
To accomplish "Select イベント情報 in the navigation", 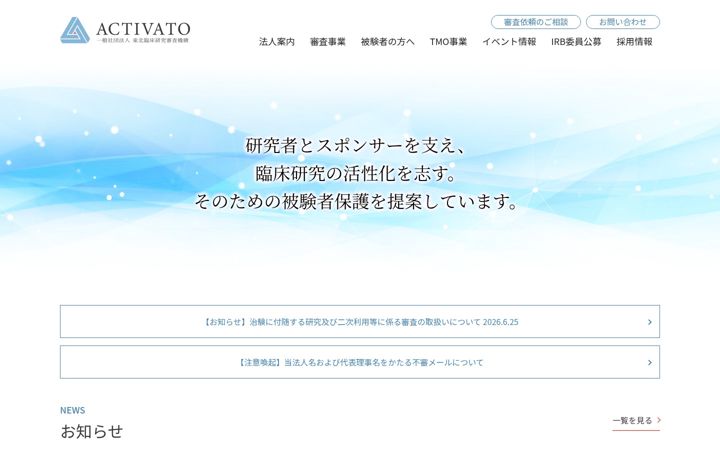I will 509,42.
